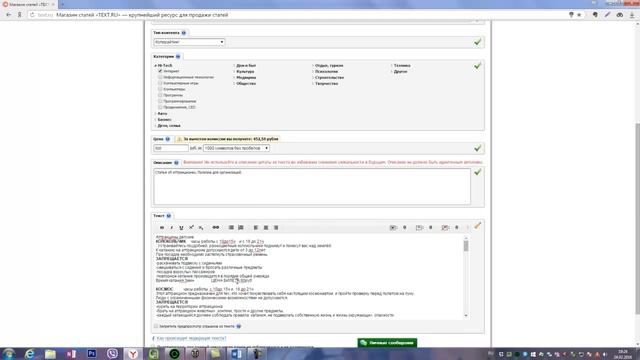Expand the Техника category group
This screenshot has width=640, height=360.
tap(401, 65)
